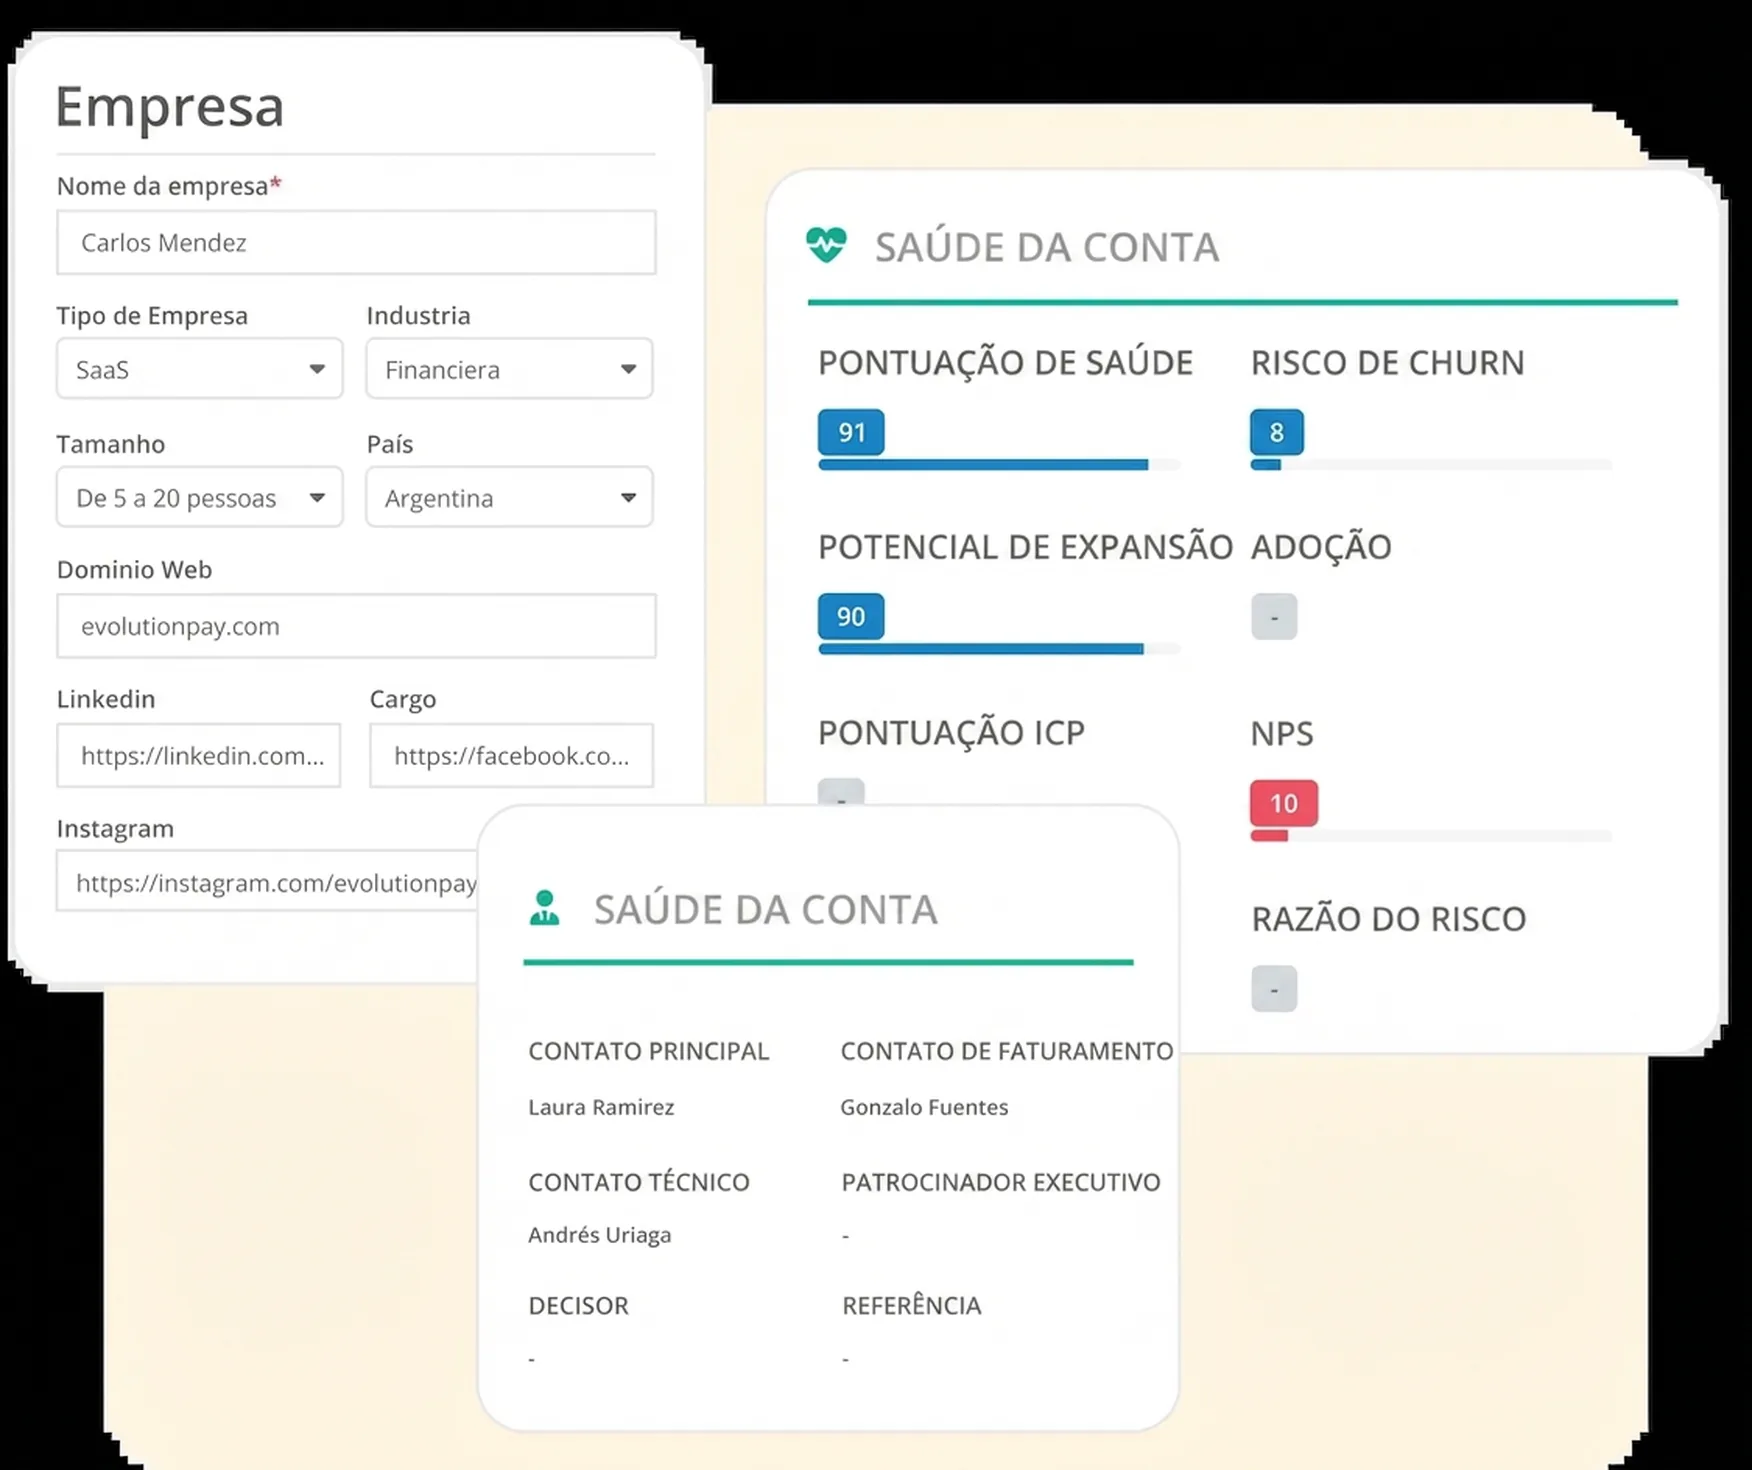The width and height of the screenshot is (1752, 1470).
Task: Click the Pontuação de Saúde progress bar
Action: click(x=998, y=465)
